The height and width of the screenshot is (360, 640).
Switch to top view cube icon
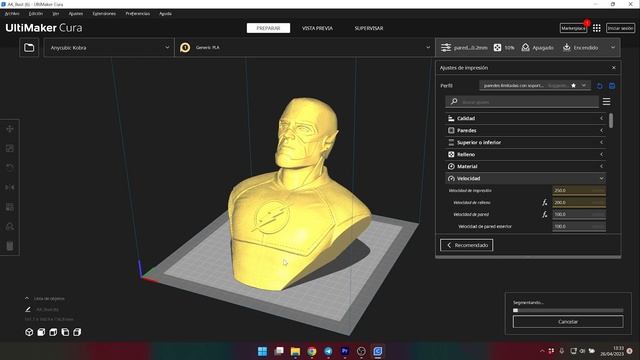(x=53, y=332)
